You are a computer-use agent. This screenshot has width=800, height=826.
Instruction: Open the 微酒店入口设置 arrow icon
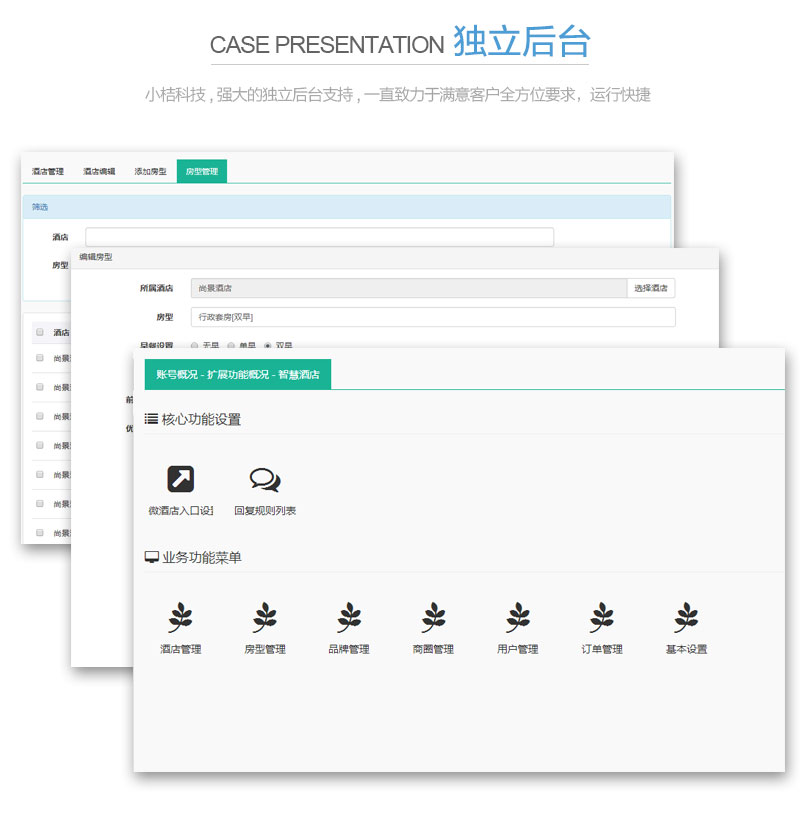[180, 480]
